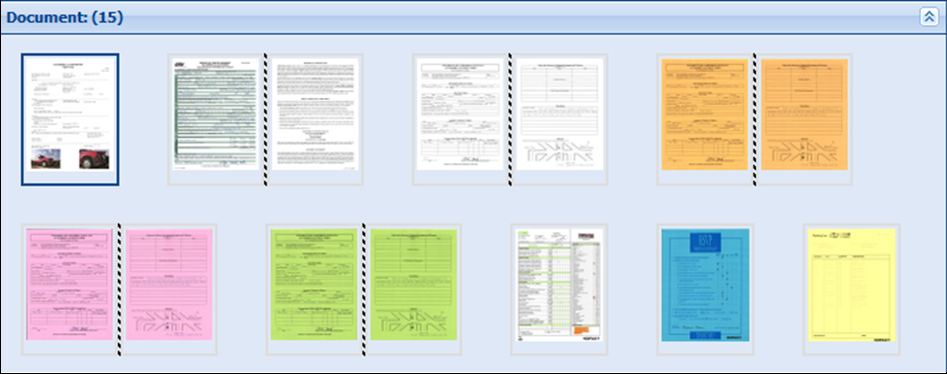
Task: Select the white form back page with diagram
Action: [559, 114]
